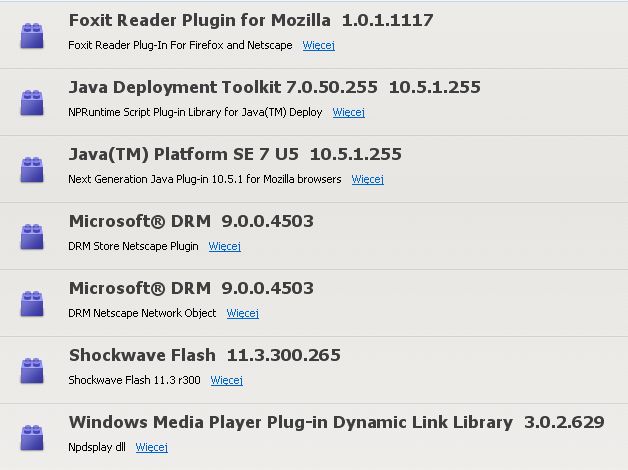
Task: Open Więcej link for Java Deployment Toolkit
Action: tap(348, 112)
